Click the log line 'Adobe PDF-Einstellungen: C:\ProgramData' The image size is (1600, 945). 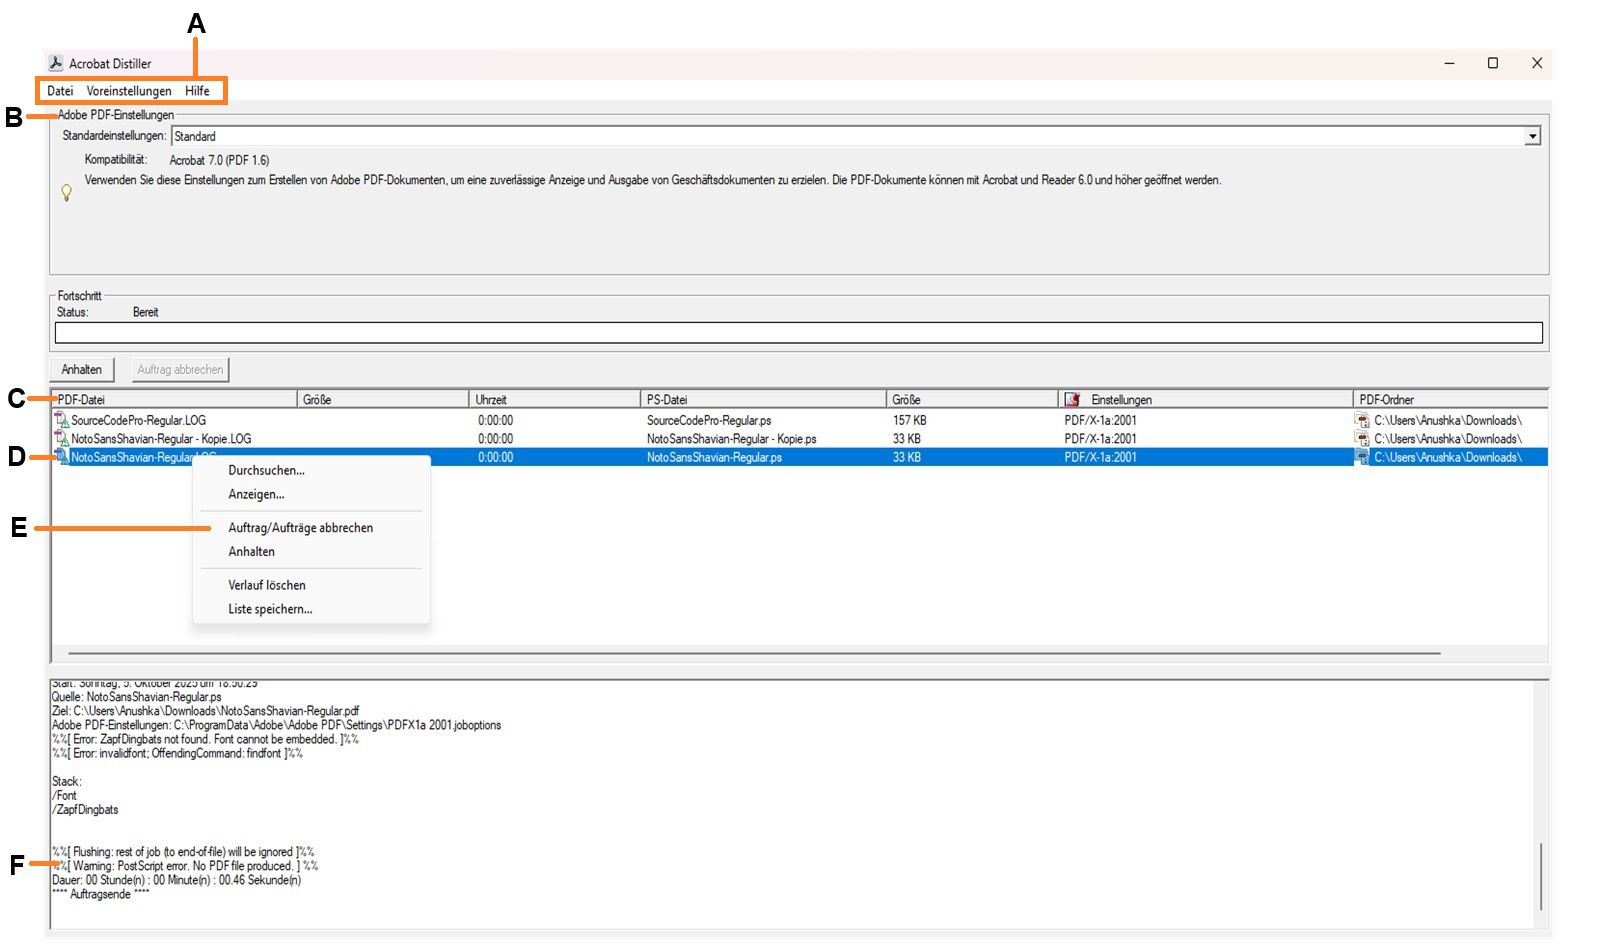(x=277, y=725)
